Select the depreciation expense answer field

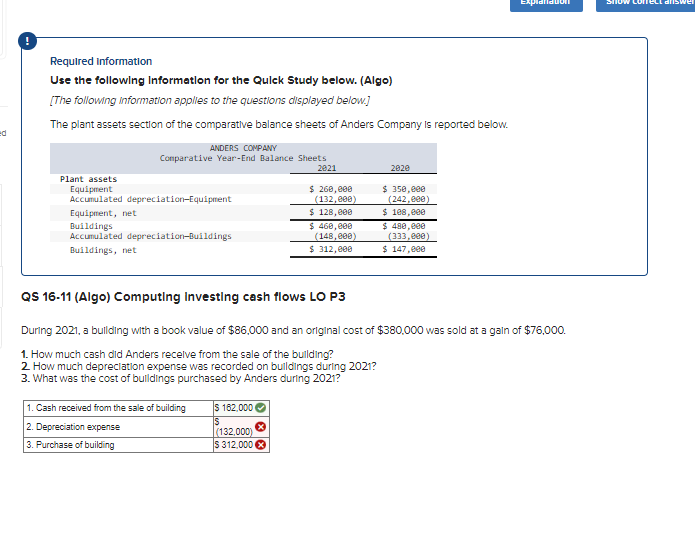(x=241, y=427)
